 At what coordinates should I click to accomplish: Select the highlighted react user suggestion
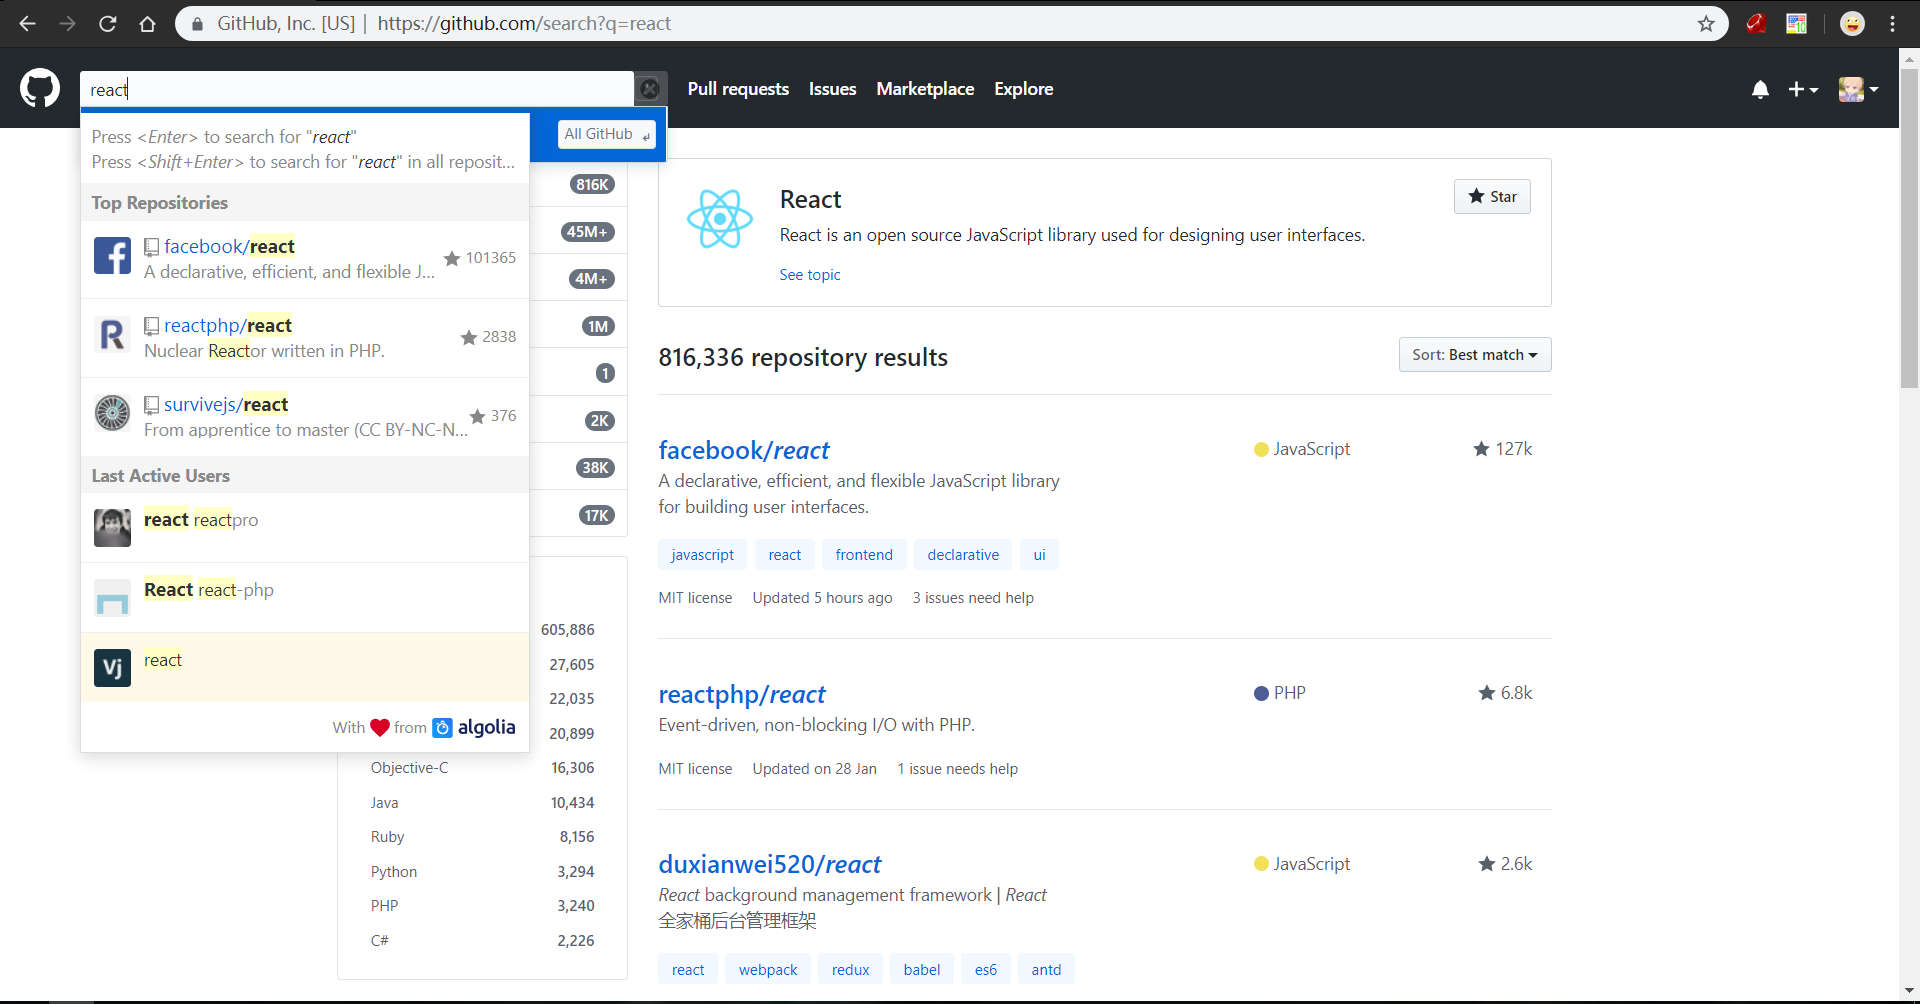click(305, 667)
